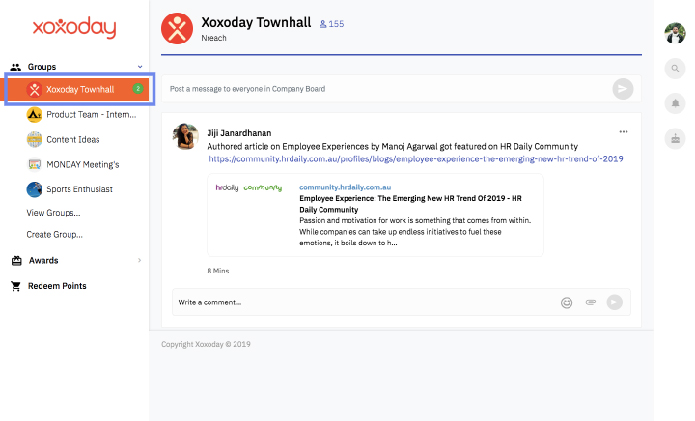
Task: Click Create Group link
Action: coord(55,234)
